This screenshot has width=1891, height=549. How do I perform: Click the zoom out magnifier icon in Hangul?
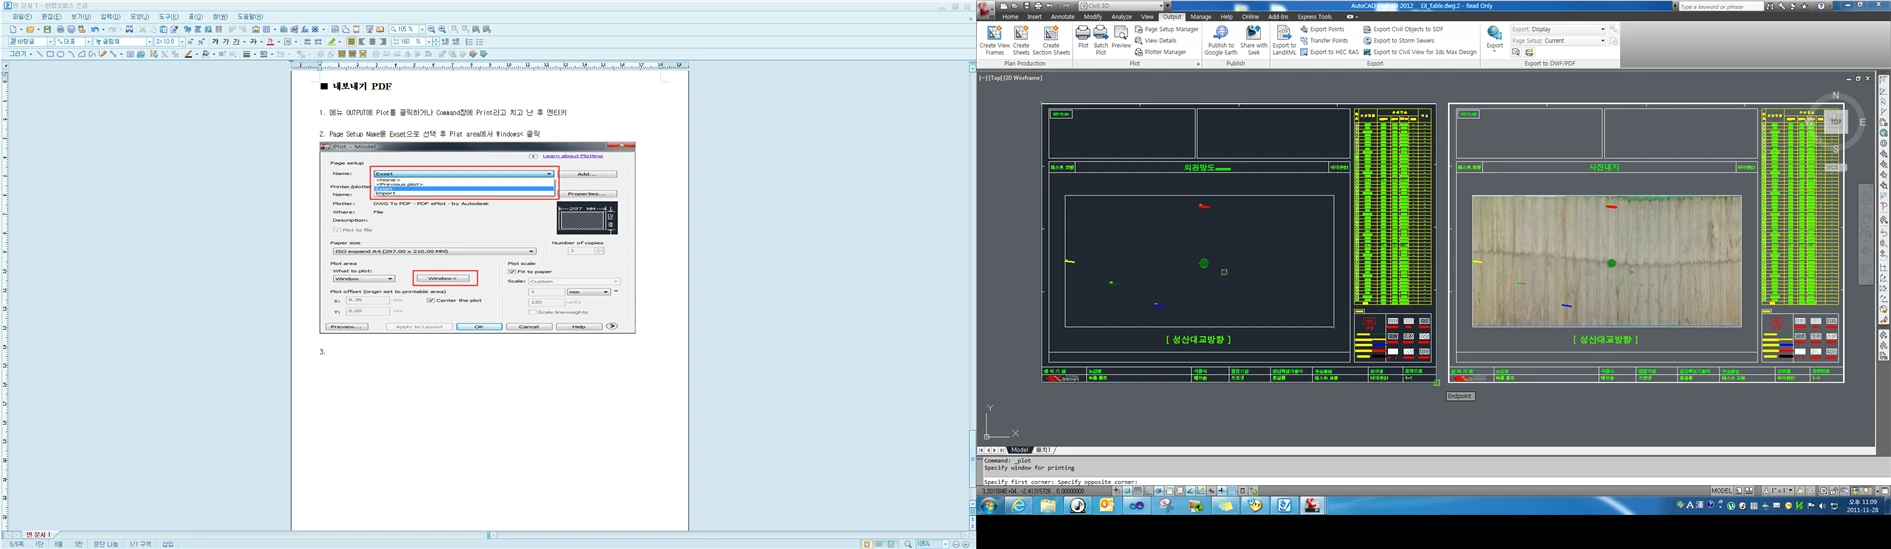431,29
